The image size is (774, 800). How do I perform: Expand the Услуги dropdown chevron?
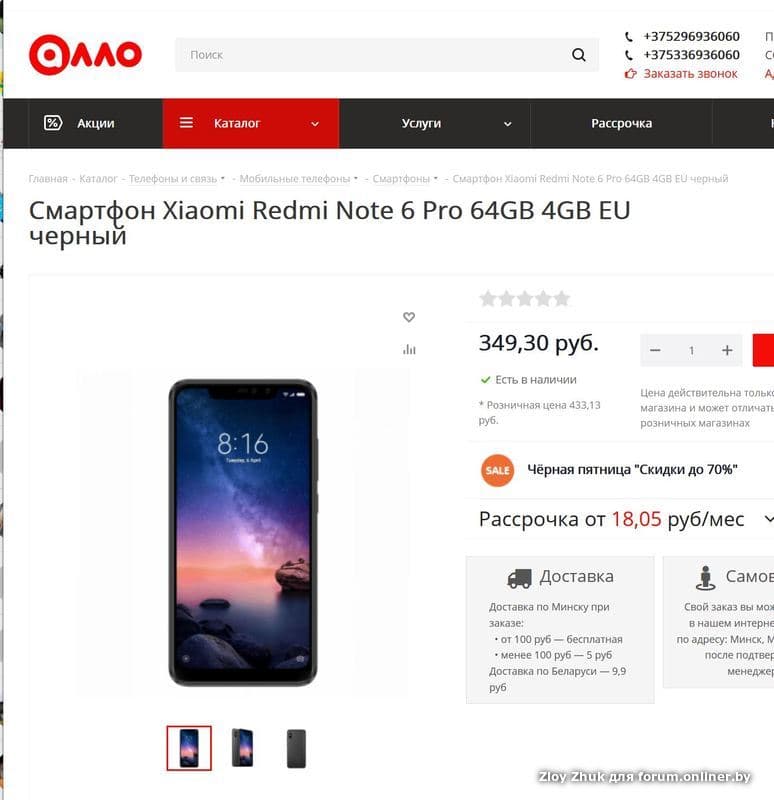coord(507,124)
